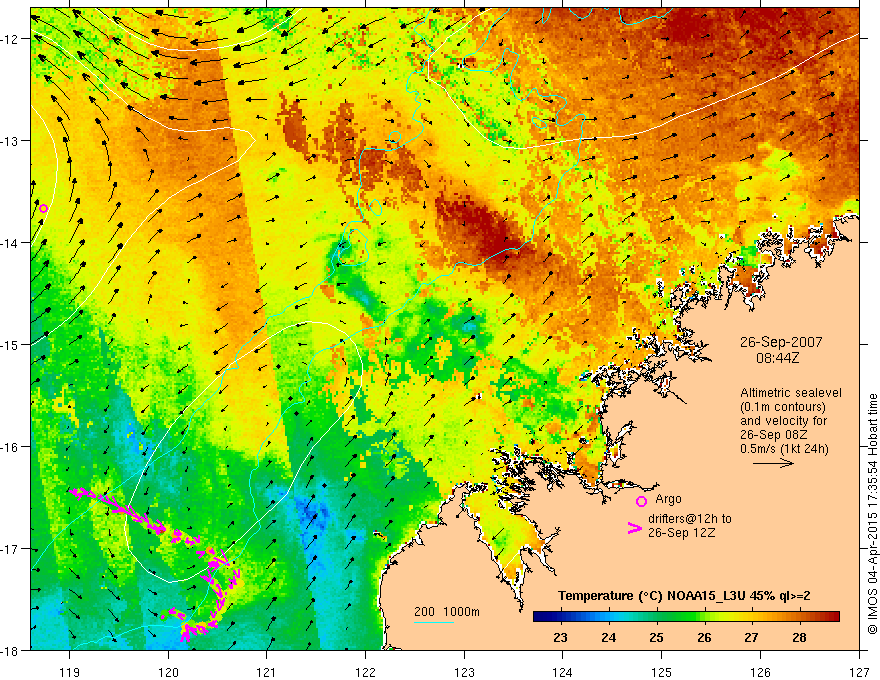Click the magenta Argo circle in the legend
The width and height of the screenshot is (880, 680).
[641, 501]
